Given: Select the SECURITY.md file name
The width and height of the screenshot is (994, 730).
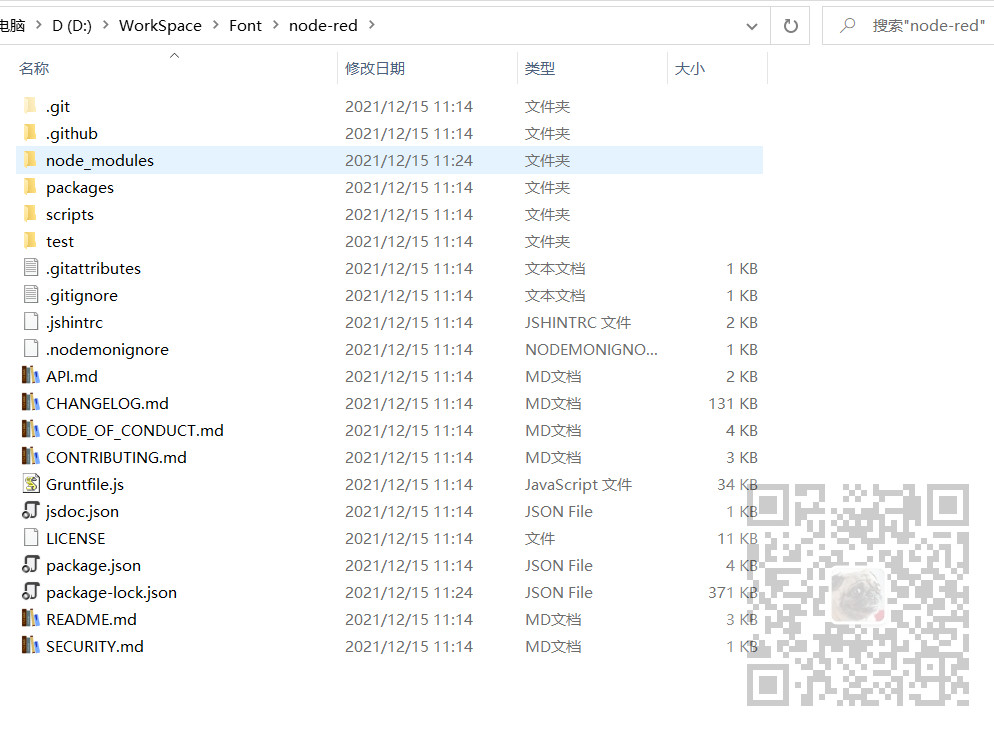Looking at the screenshot, I should point(94,646).
